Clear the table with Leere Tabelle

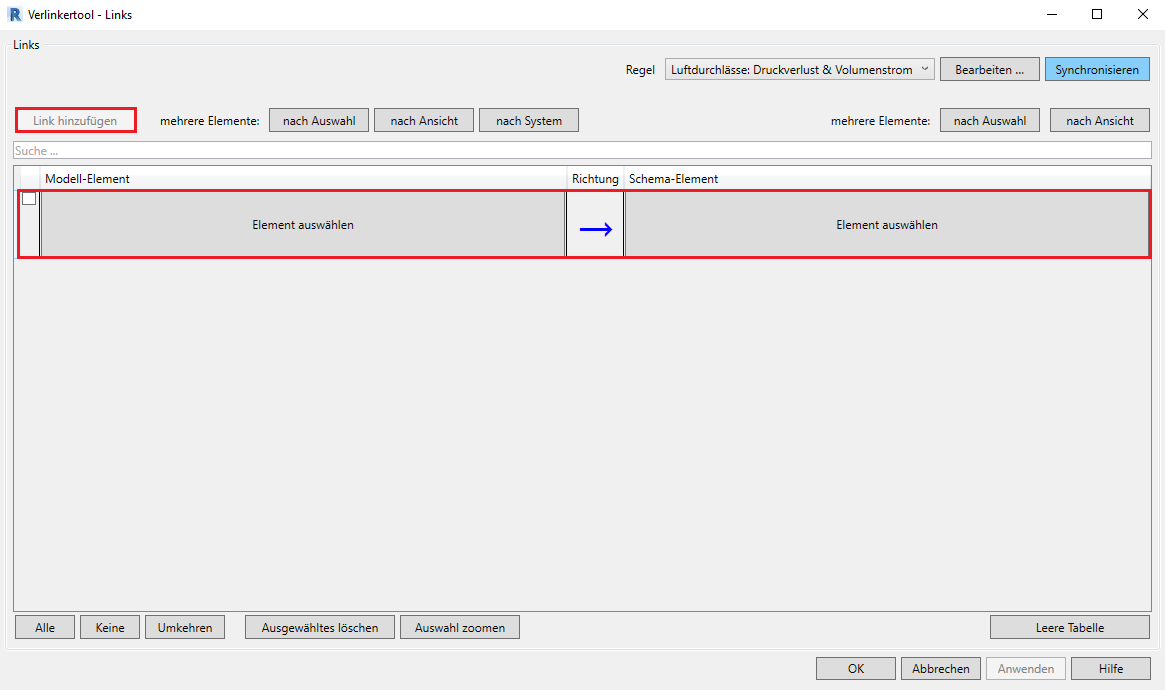(x=1069, y=627)
